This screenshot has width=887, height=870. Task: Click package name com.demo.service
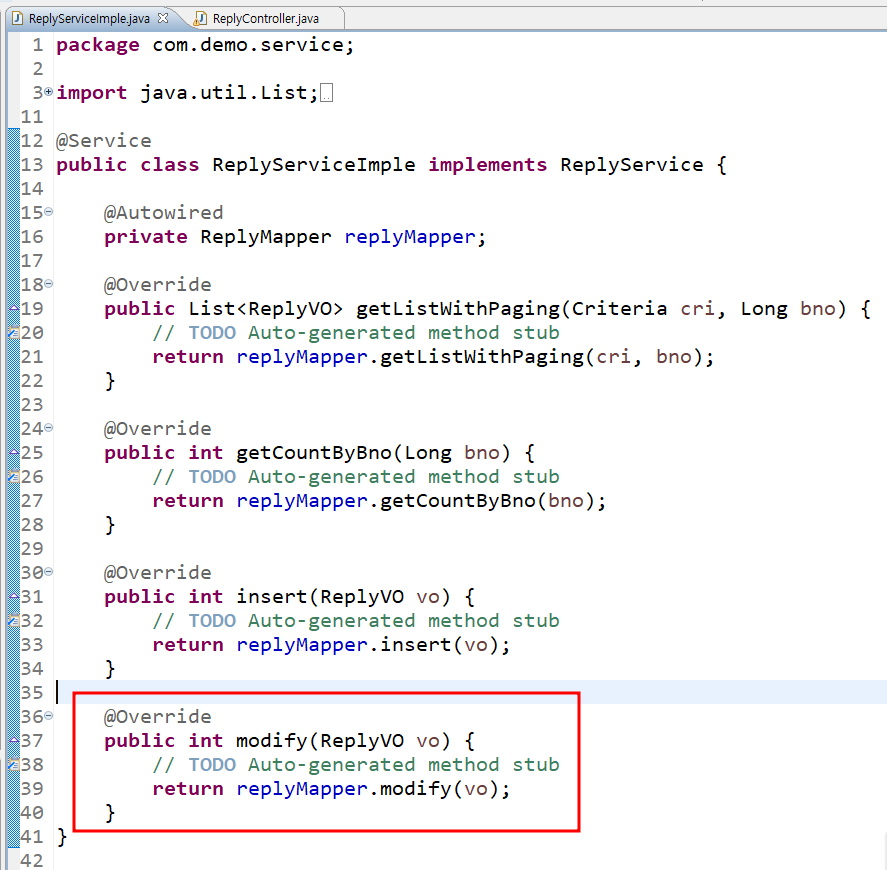pos(248,45)
